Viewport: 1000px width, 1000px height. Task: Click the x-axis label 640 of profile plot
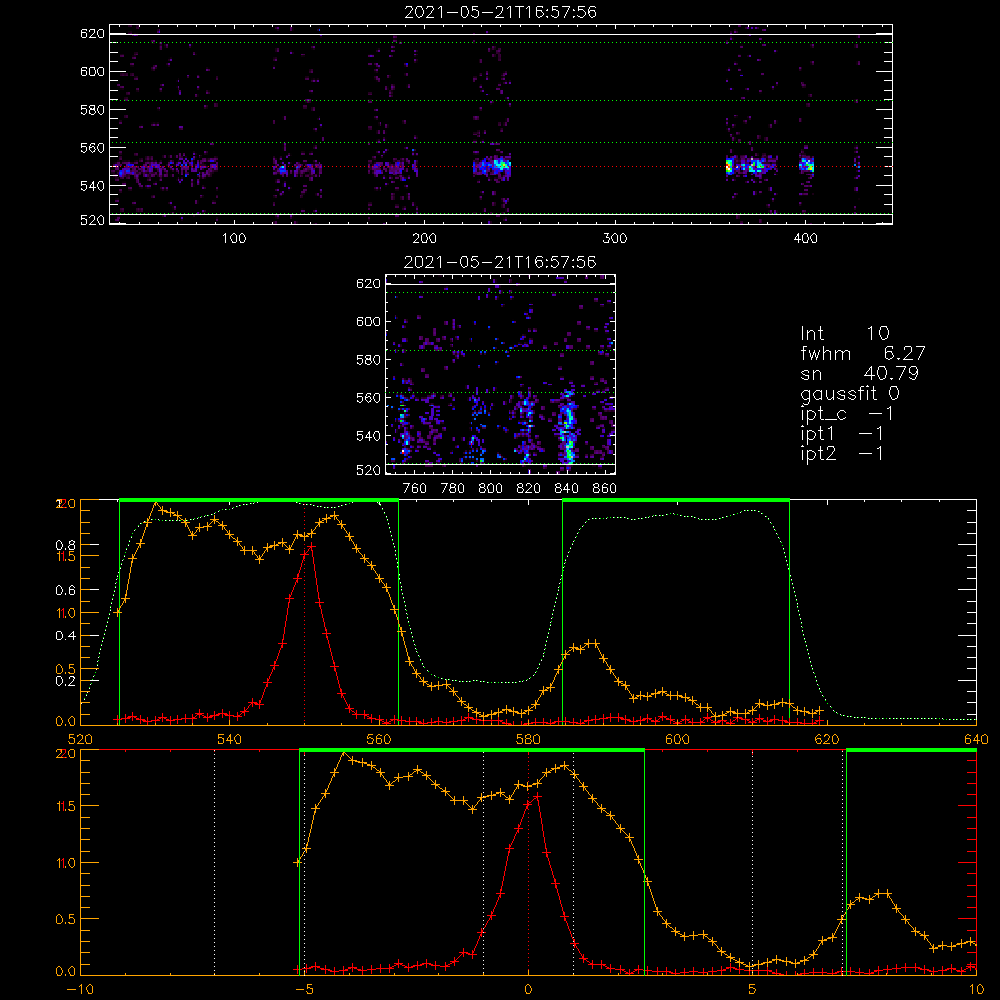coord(976,740)
